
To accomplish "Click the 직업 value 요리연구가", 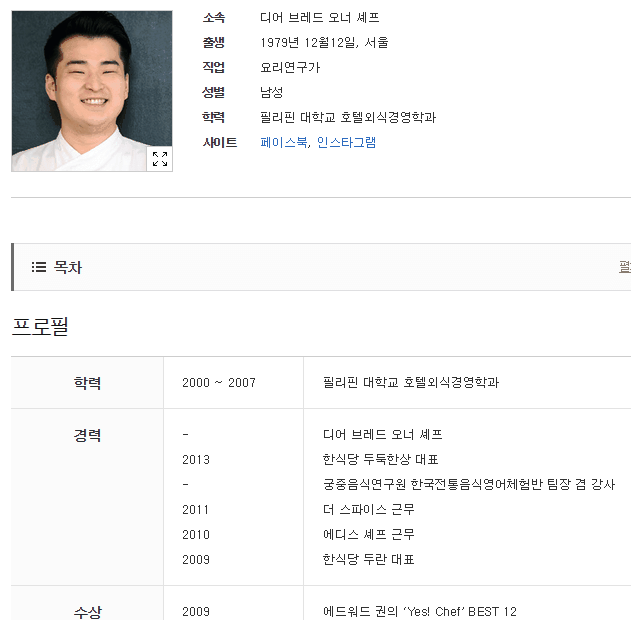I will pos(290,67).
